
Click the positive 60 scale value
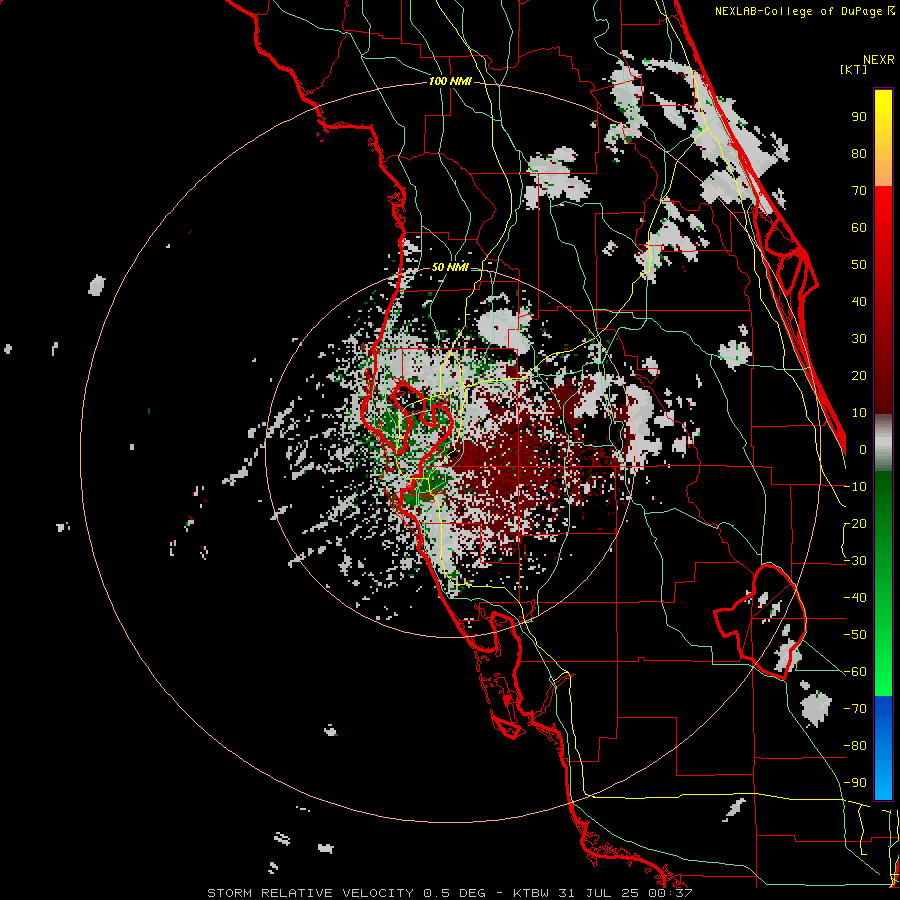(859, 227)
